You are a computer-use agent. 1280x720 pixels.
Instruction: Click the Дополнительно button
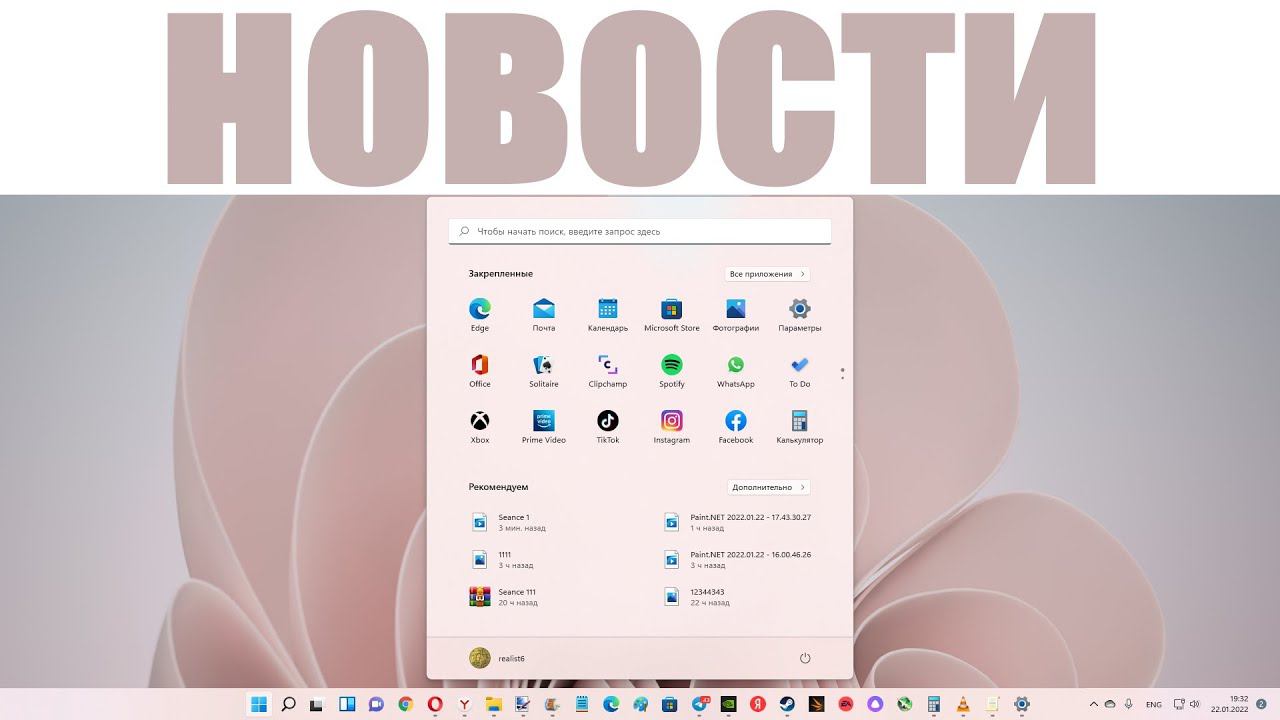(x=768, y=487)
